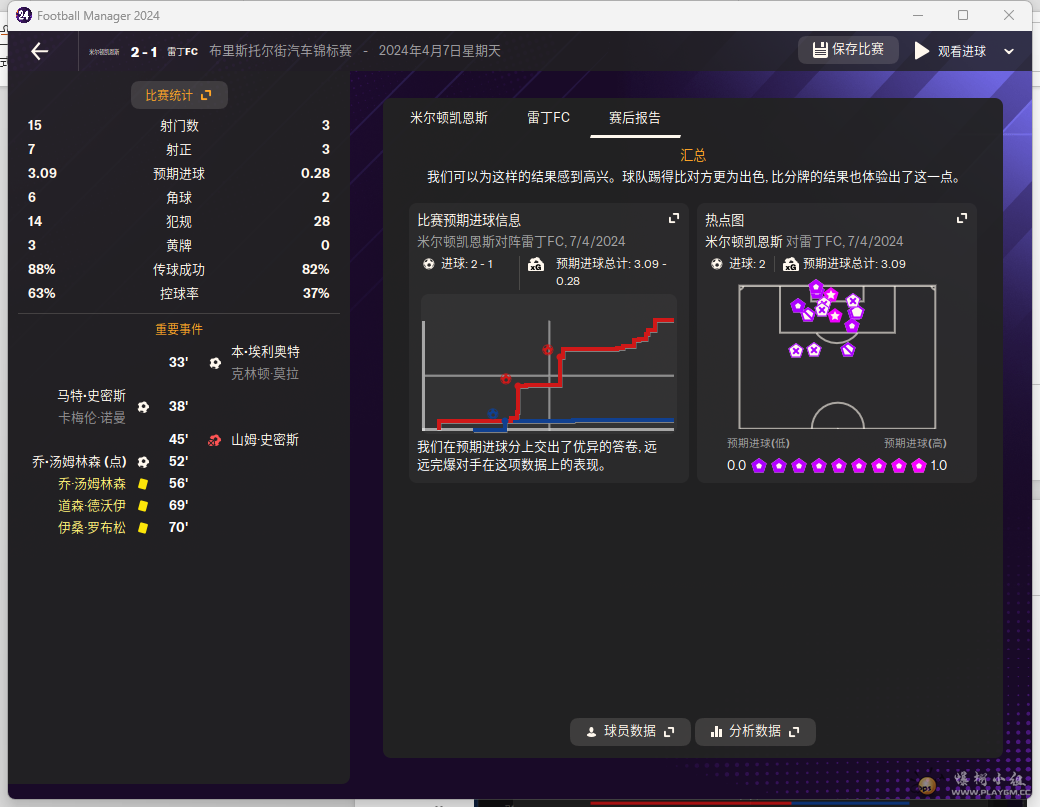Click the penalty goal icon at 52'
This screenshot has height=807, width=1040.
[x=143, y=462]
